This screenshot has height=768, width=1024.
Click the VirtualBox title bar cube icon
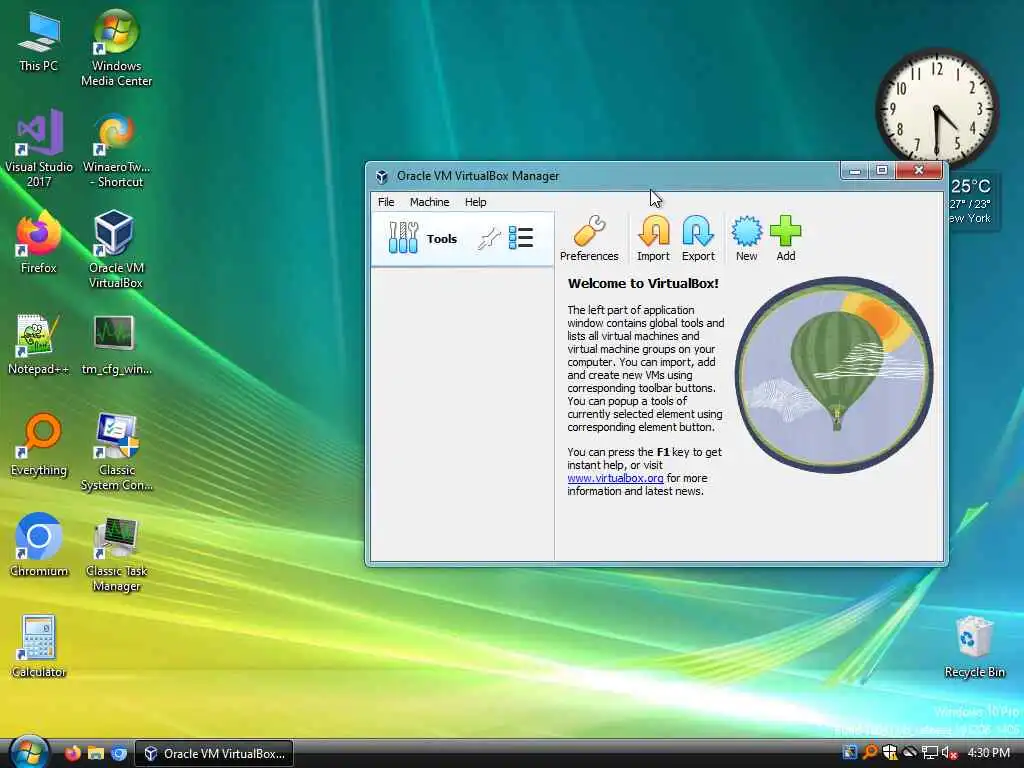click(x=382, y=176)
